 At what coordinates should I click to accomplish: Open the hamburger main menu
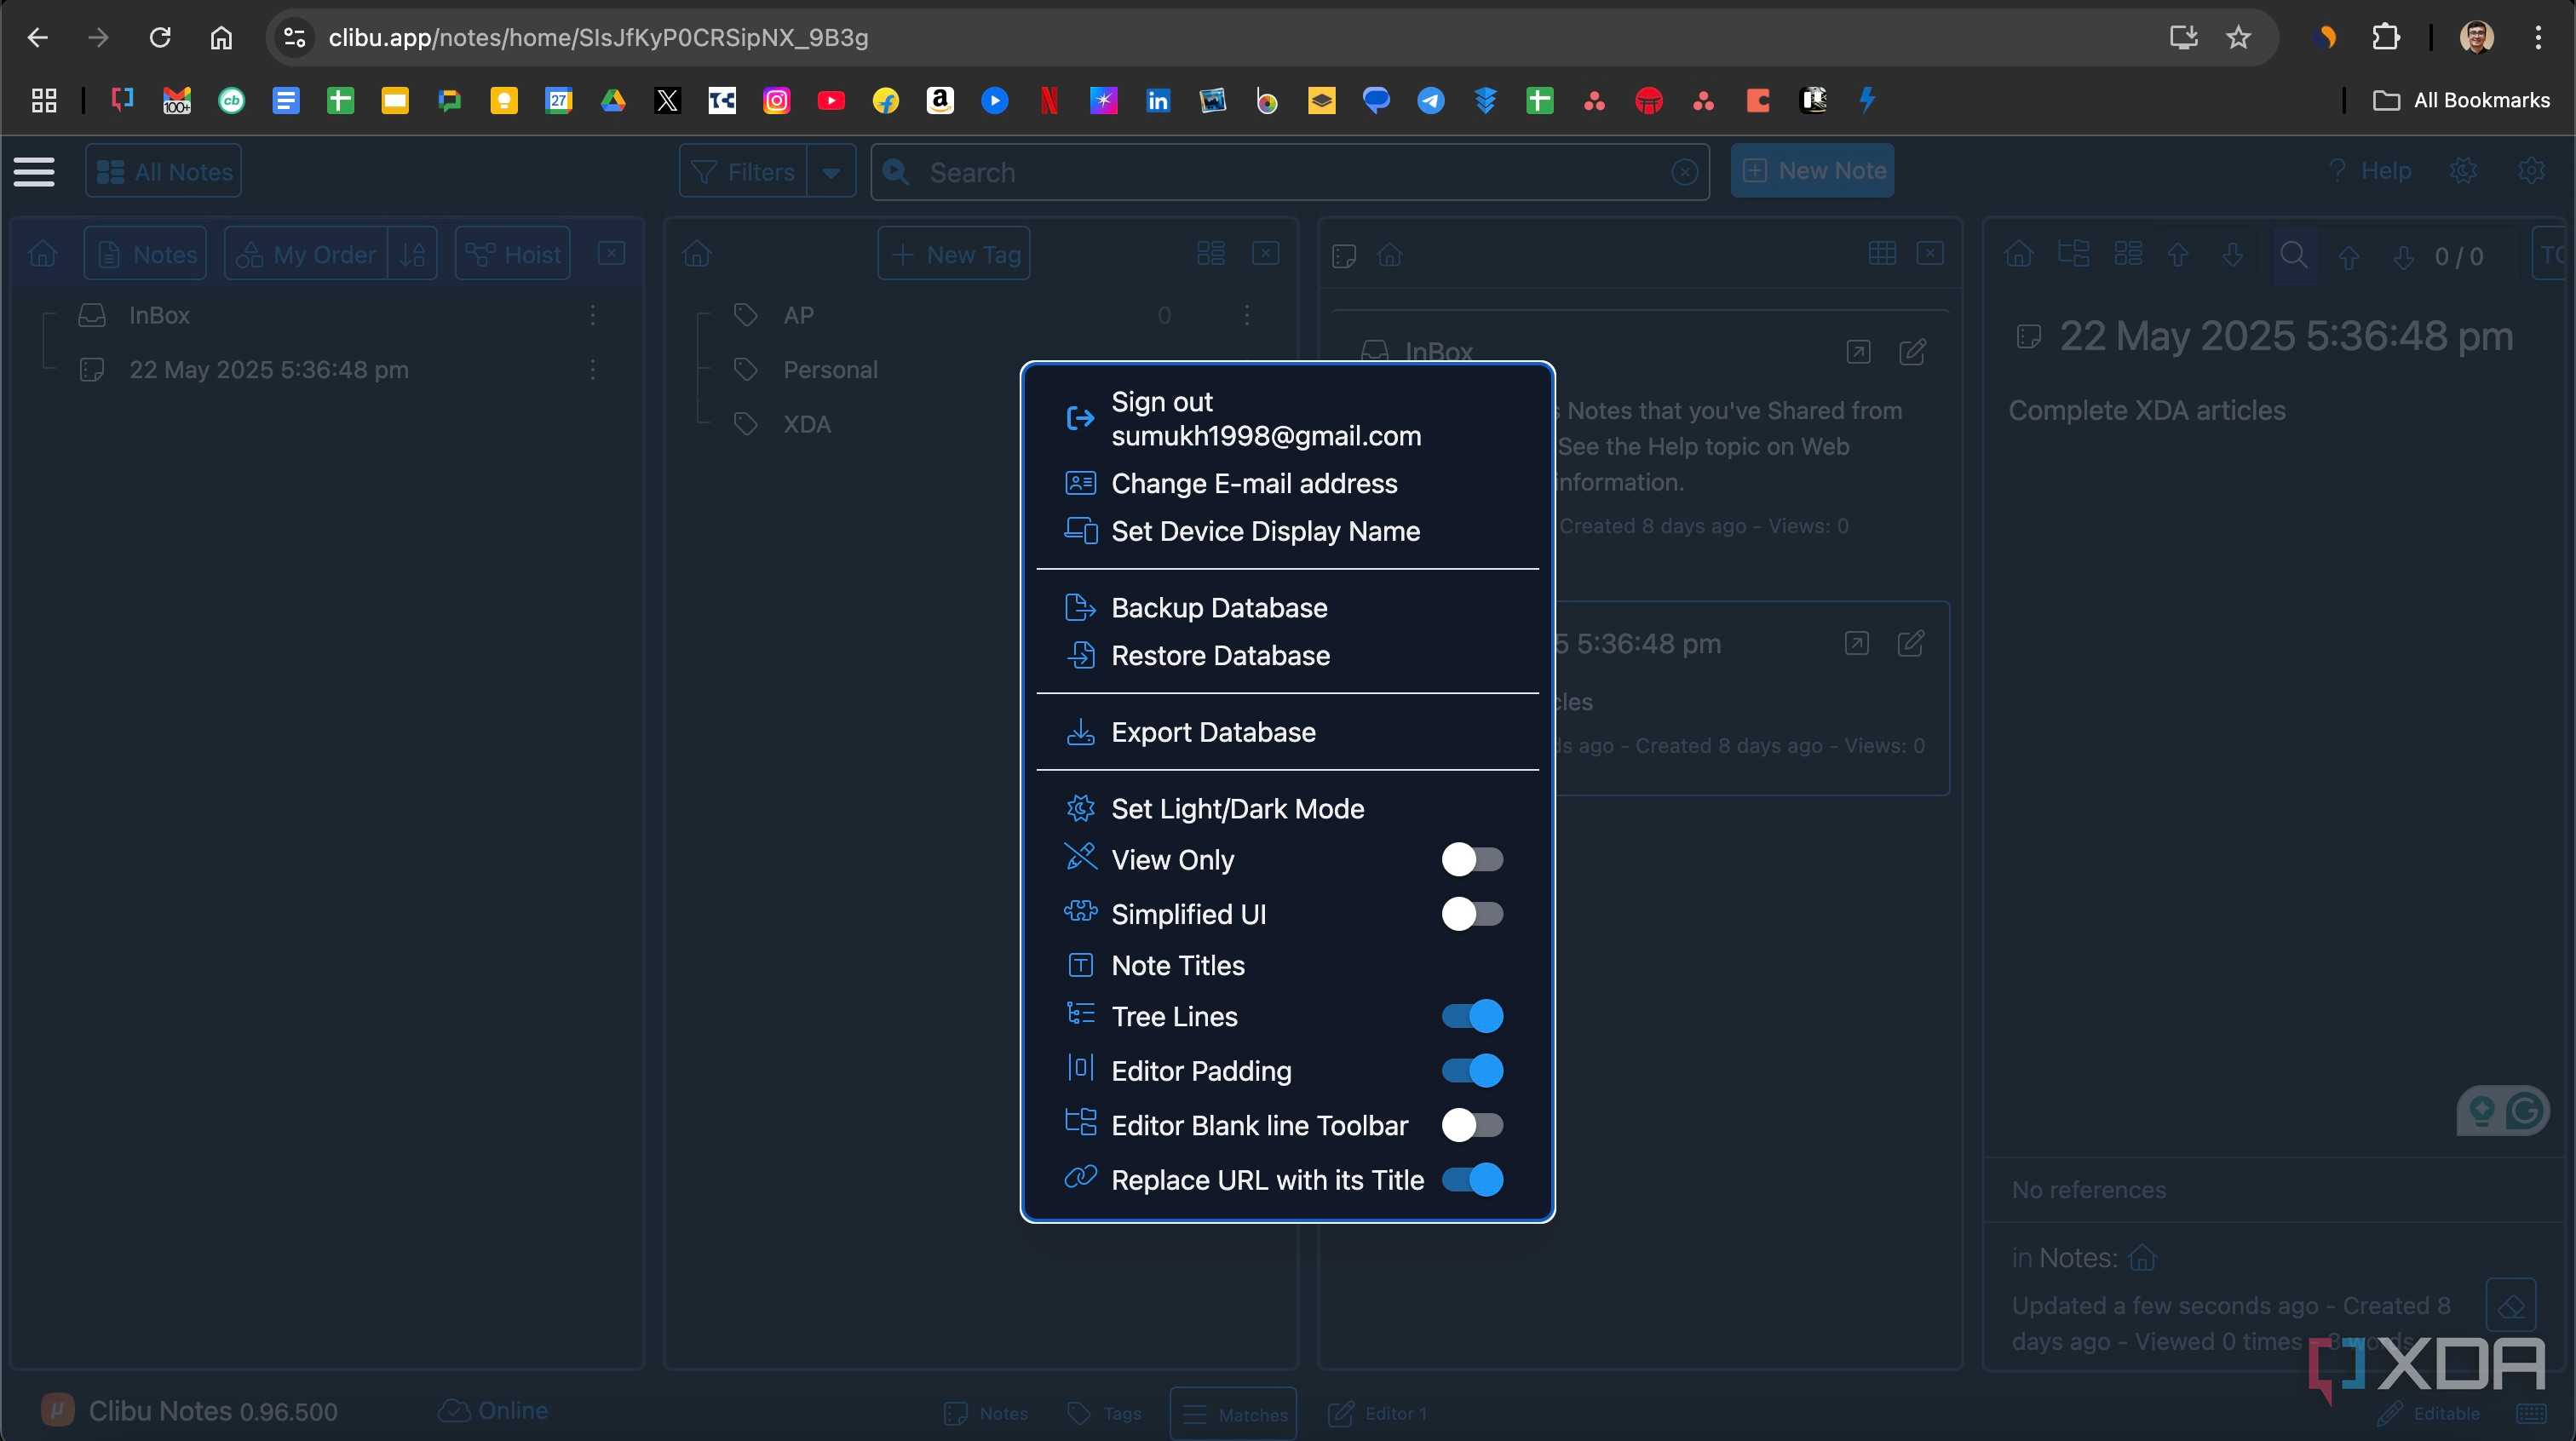click(34, 171)
